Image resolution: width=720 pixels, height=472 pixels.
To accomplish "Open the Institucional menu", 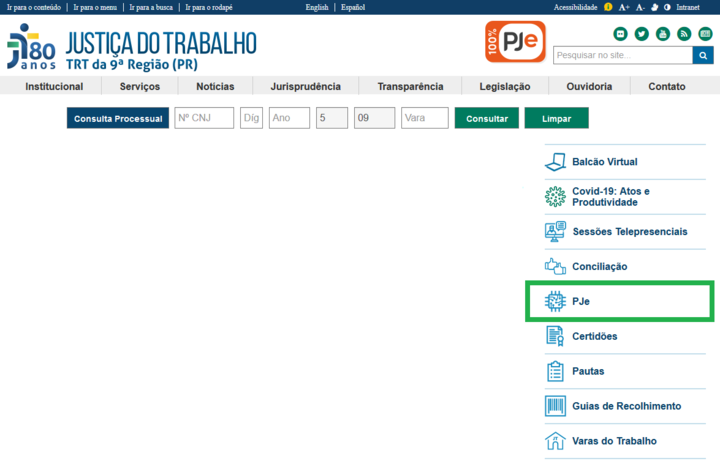I will point(54,86).
